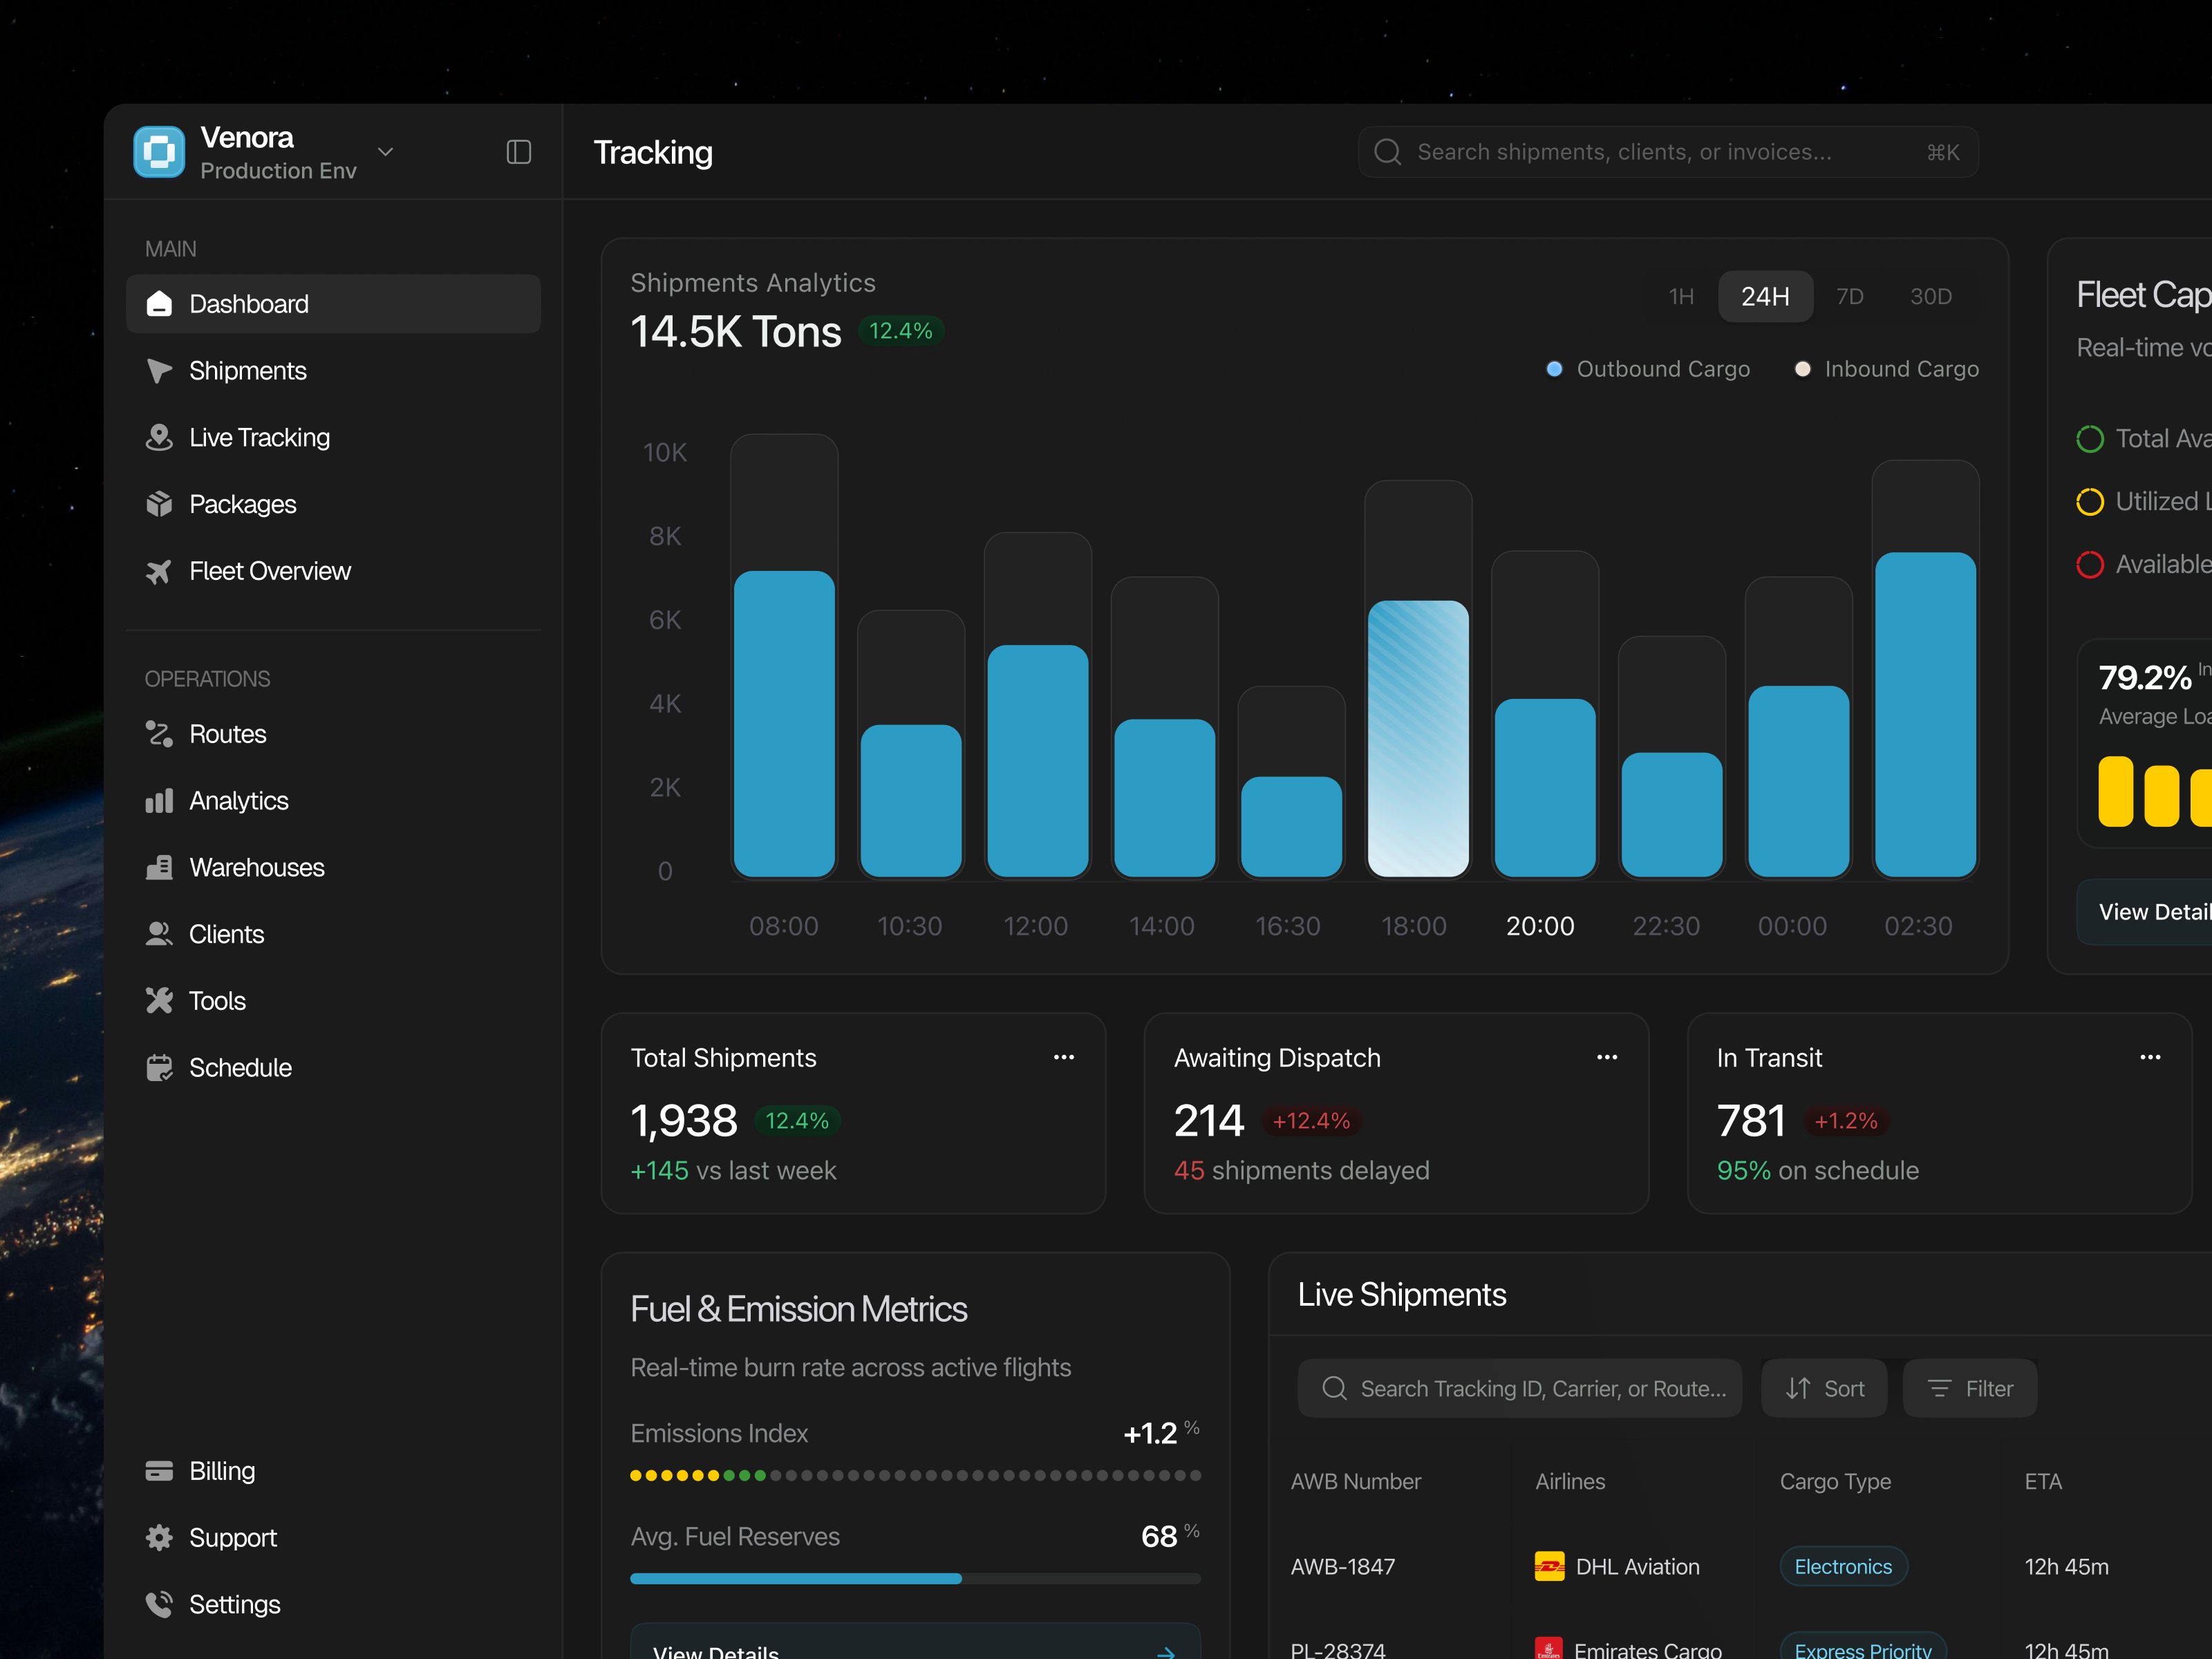Open In Transit card options menu
The height and width of the screenshot is (1659, 2212).
[2150, 1057]
